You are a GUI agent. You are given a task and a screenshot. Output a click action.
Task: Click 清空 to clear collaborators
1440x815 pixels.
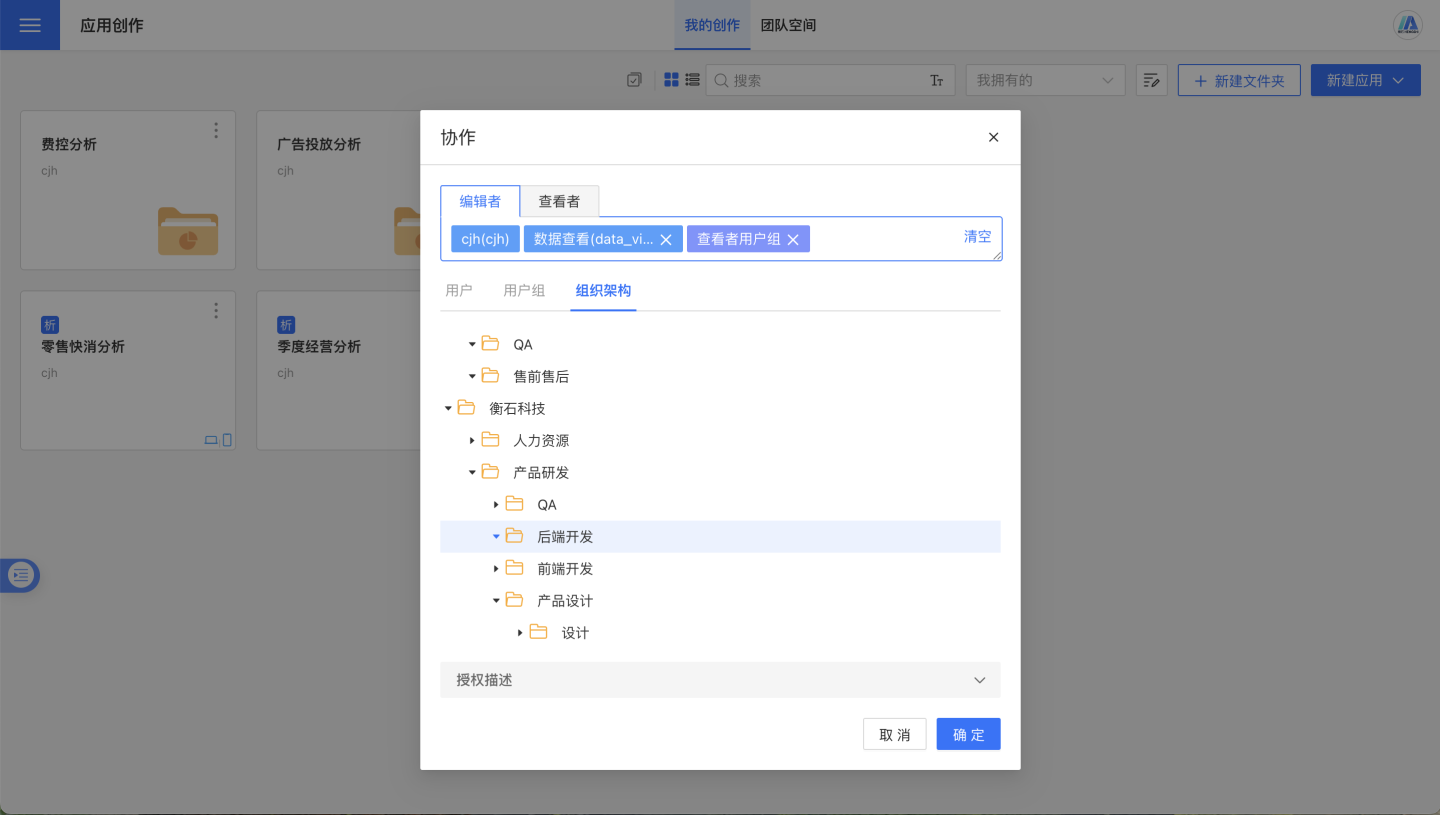[x=977, y=237]
